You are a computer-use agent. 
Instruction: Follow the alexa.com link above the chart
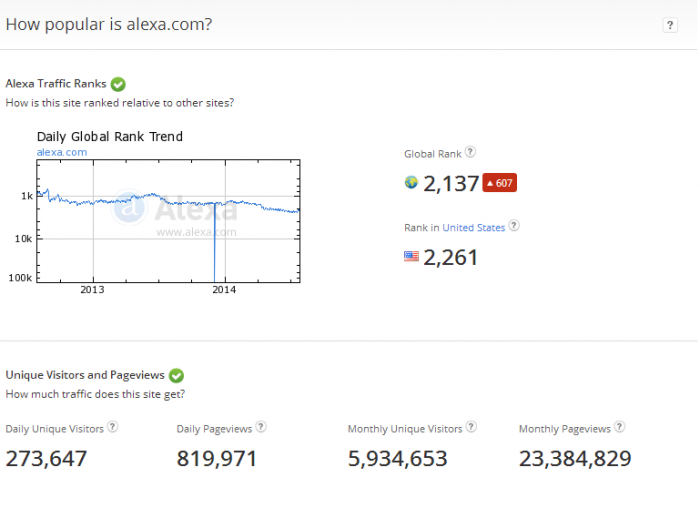[x=62, y=152]
